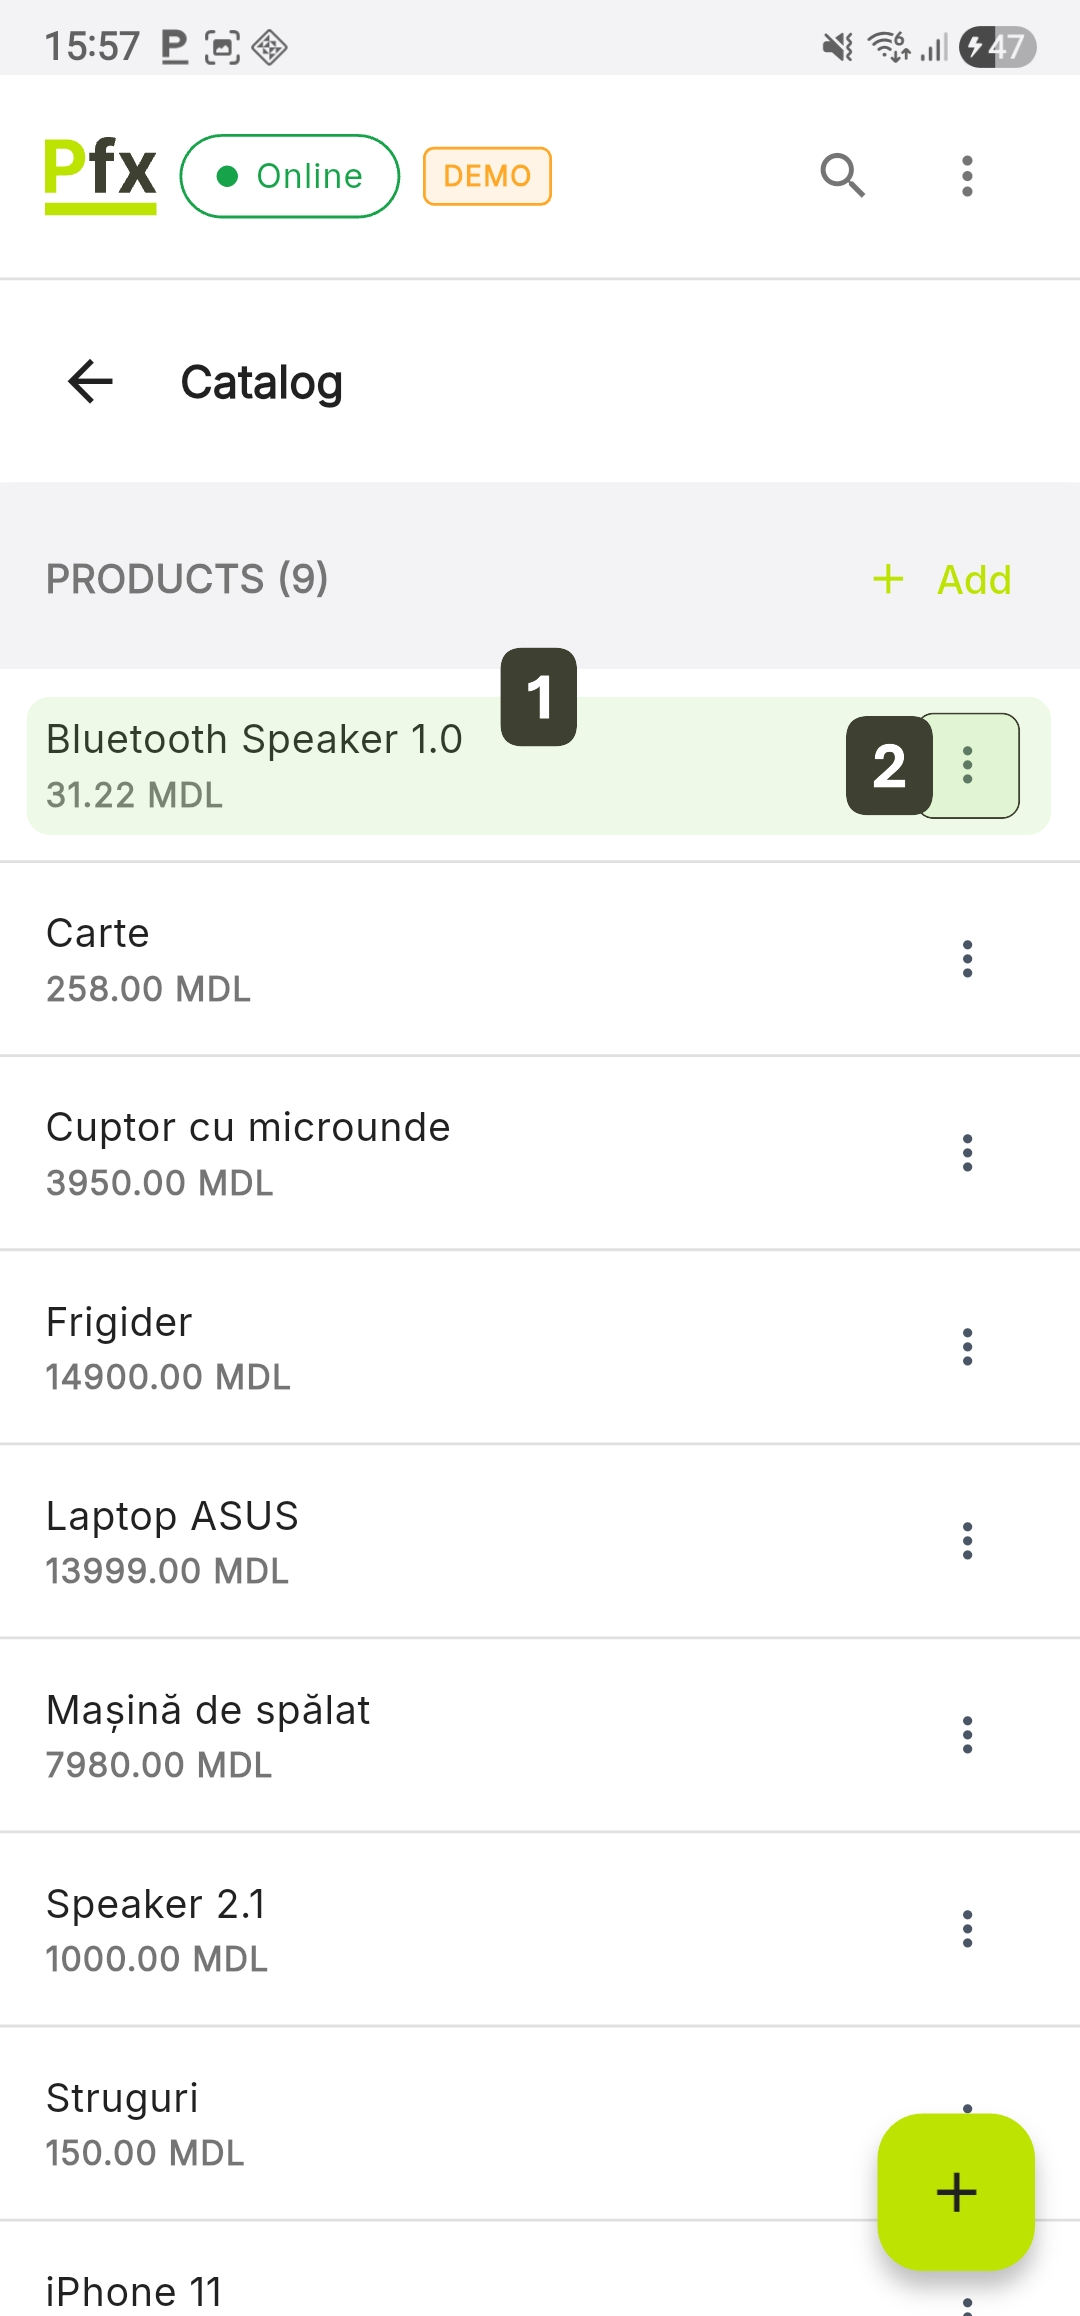Tap the Pfx logo
Screen dimensions: 1080x2316
tap(100, 175)
